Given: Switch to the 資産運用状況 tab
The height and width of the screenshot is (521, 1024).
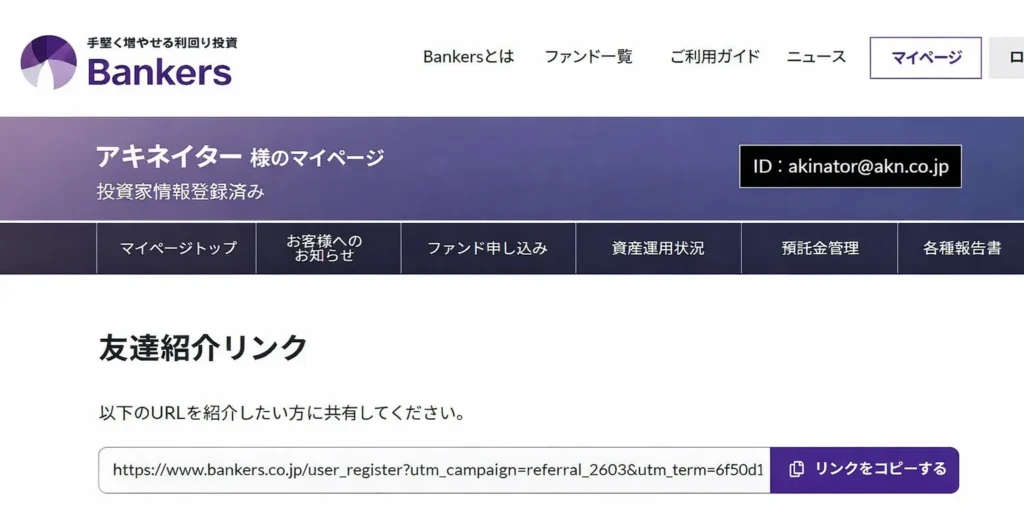Looking at the screenshot, I should (x=658, y=248).
